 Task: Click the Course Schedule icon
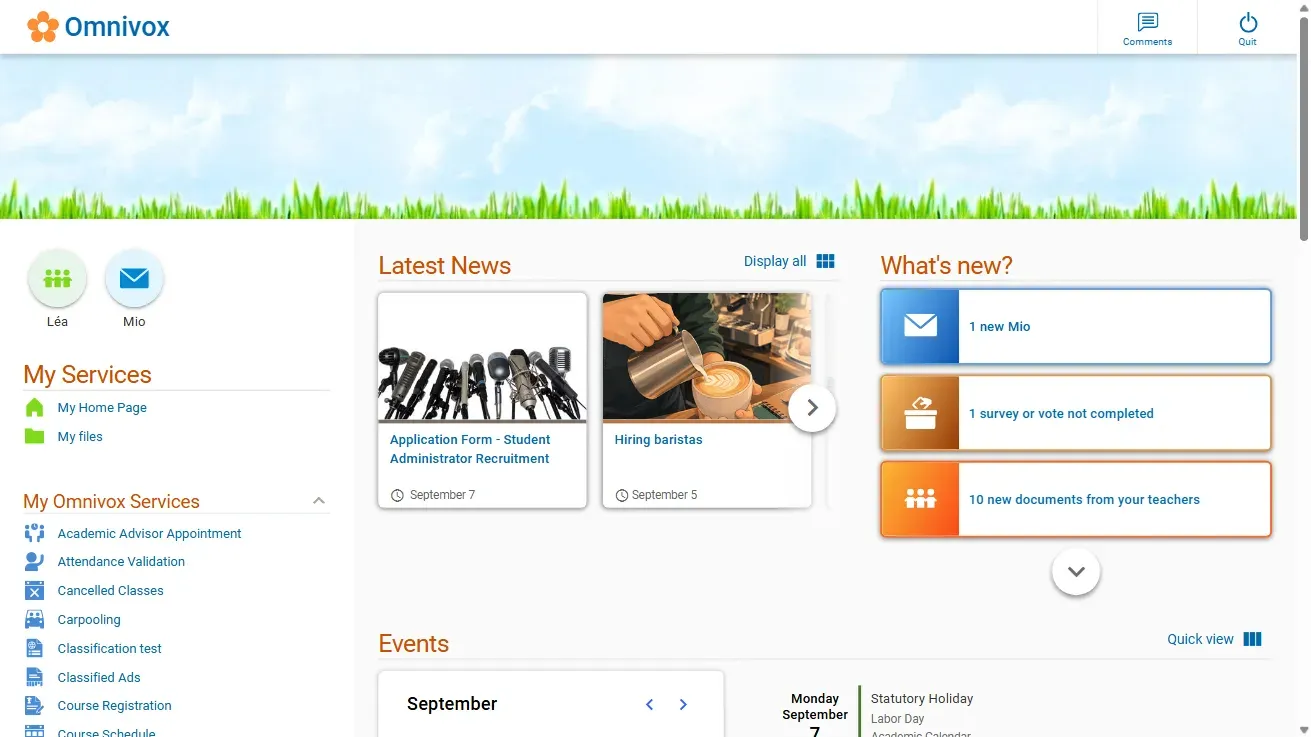35,732
